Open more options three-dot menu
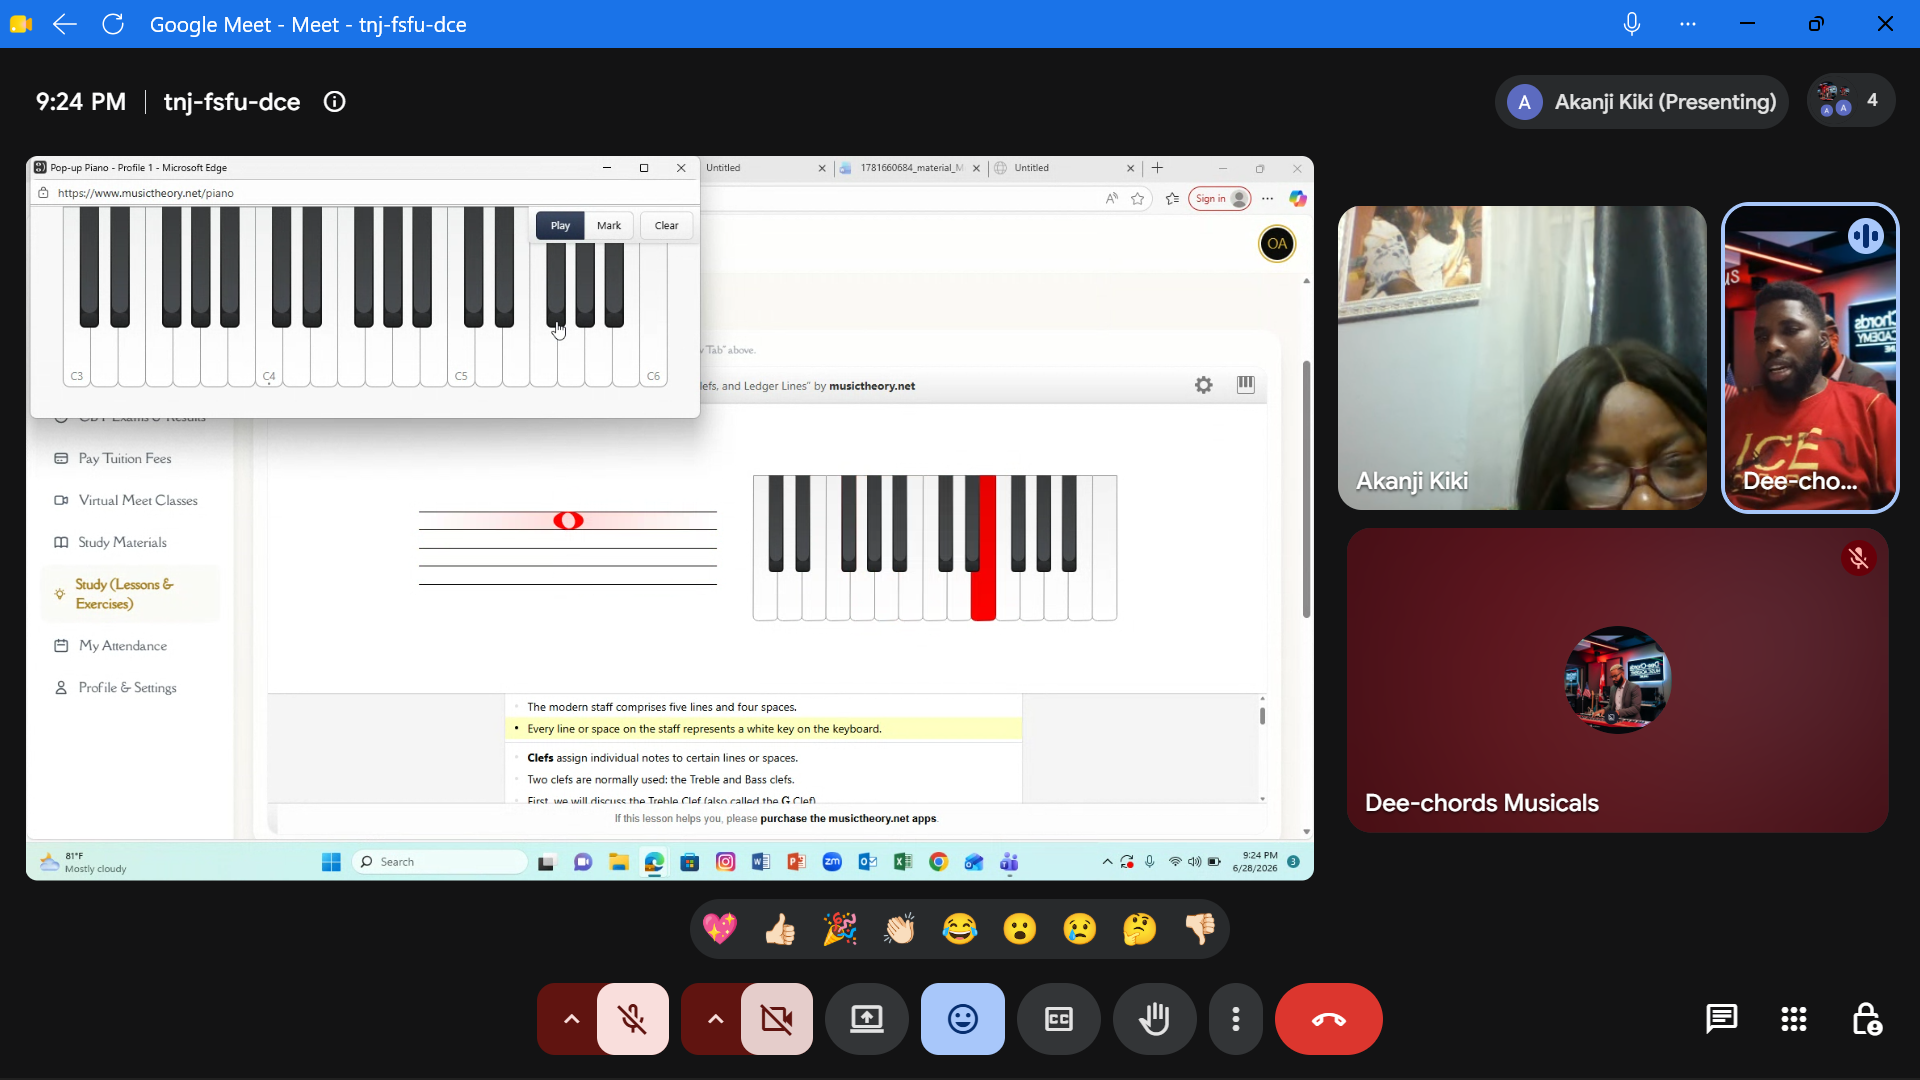1920x1080 pixels. [x=1236, y=1019]
